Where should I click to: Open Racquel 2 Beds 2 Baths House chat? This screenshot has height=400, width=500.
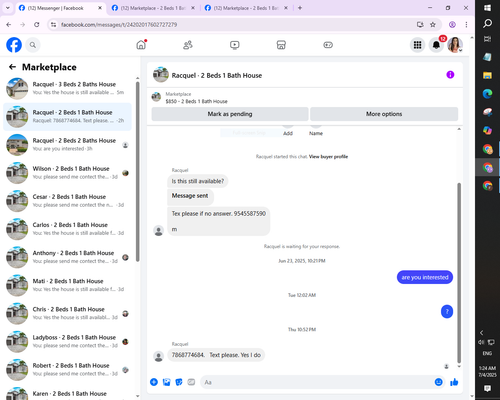67,145
